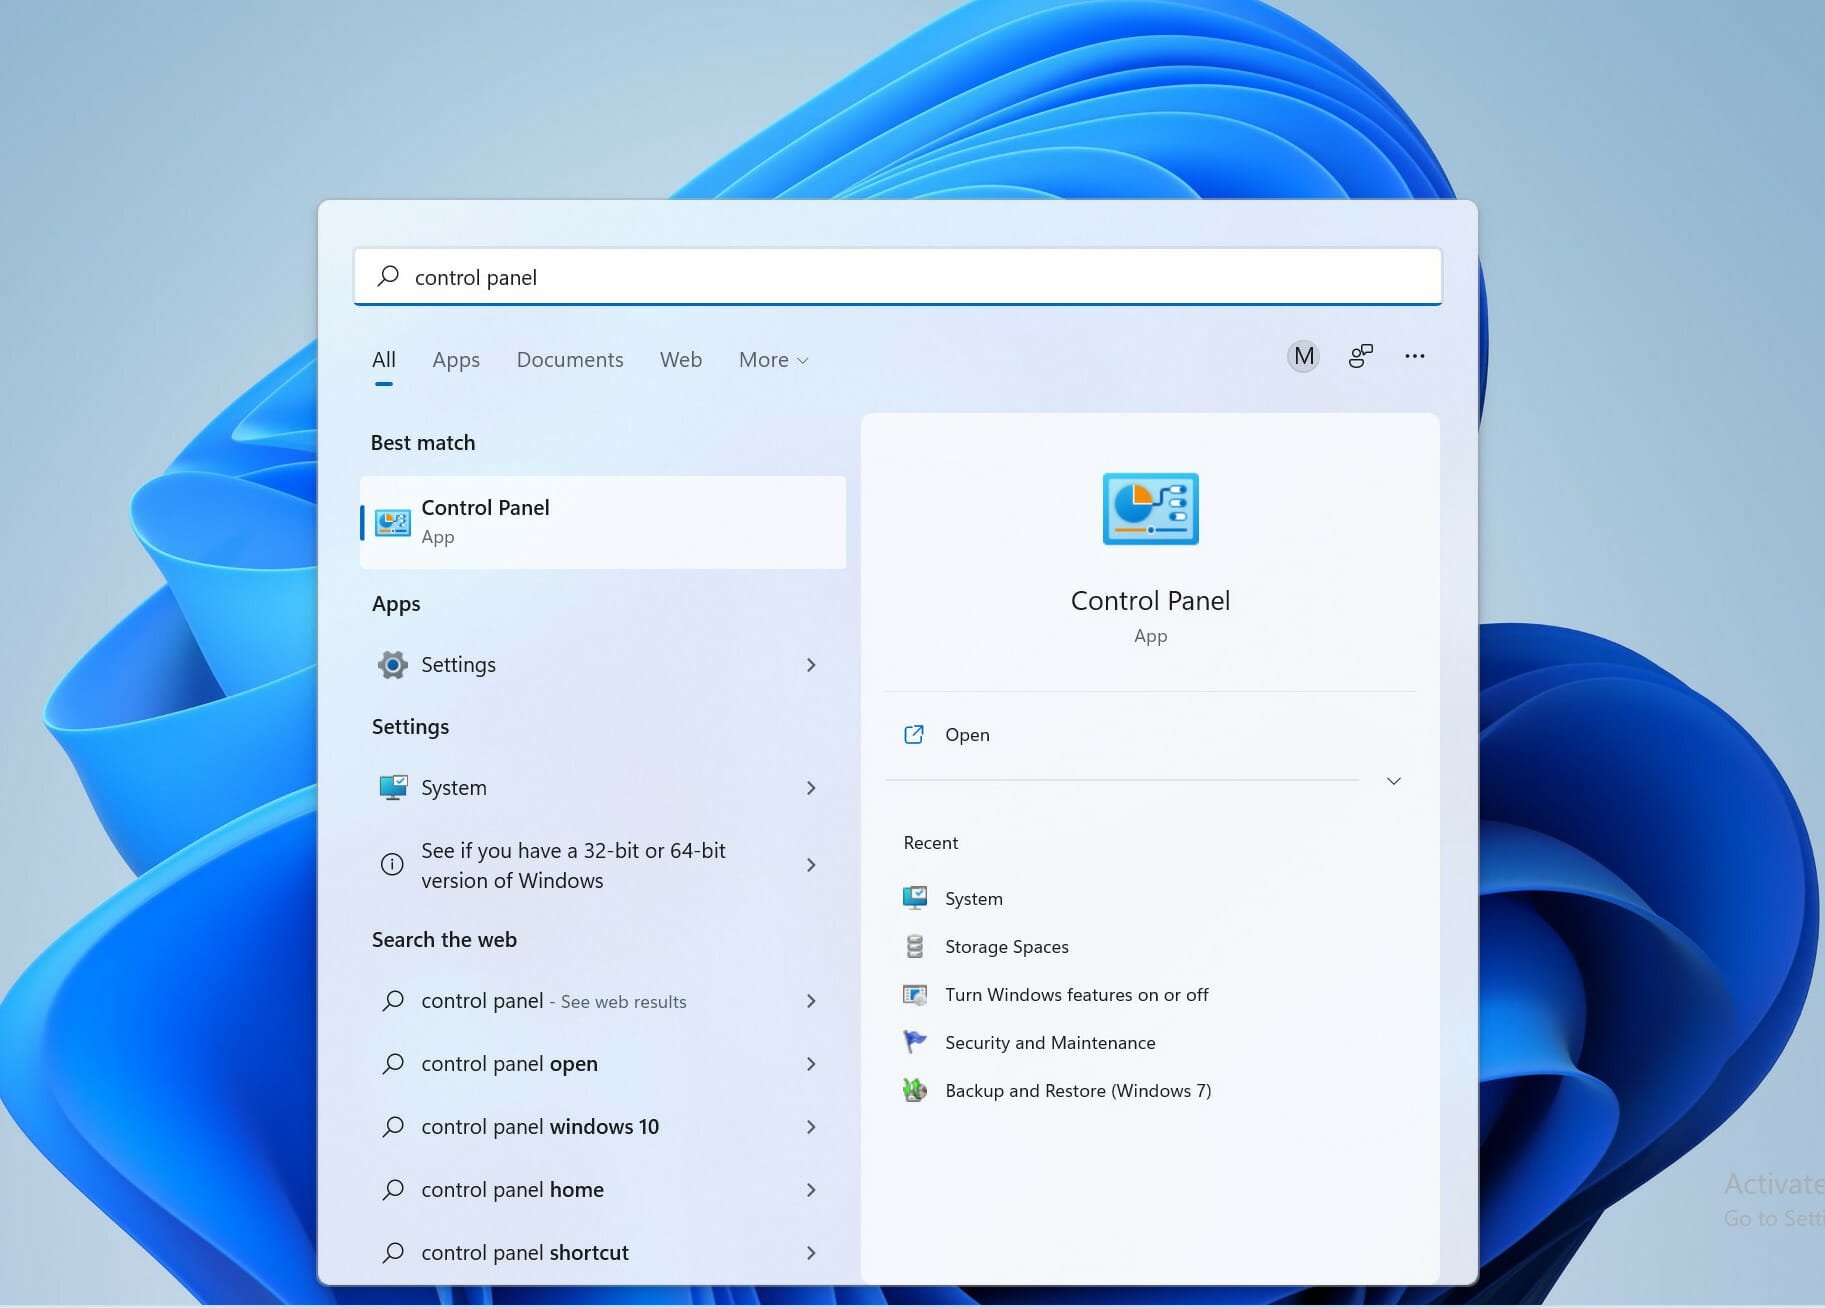This screenshot has width=1825, height=1308.
Task: Click the Storage Spaces icon in Recent
Action: (x=915, y=946)
